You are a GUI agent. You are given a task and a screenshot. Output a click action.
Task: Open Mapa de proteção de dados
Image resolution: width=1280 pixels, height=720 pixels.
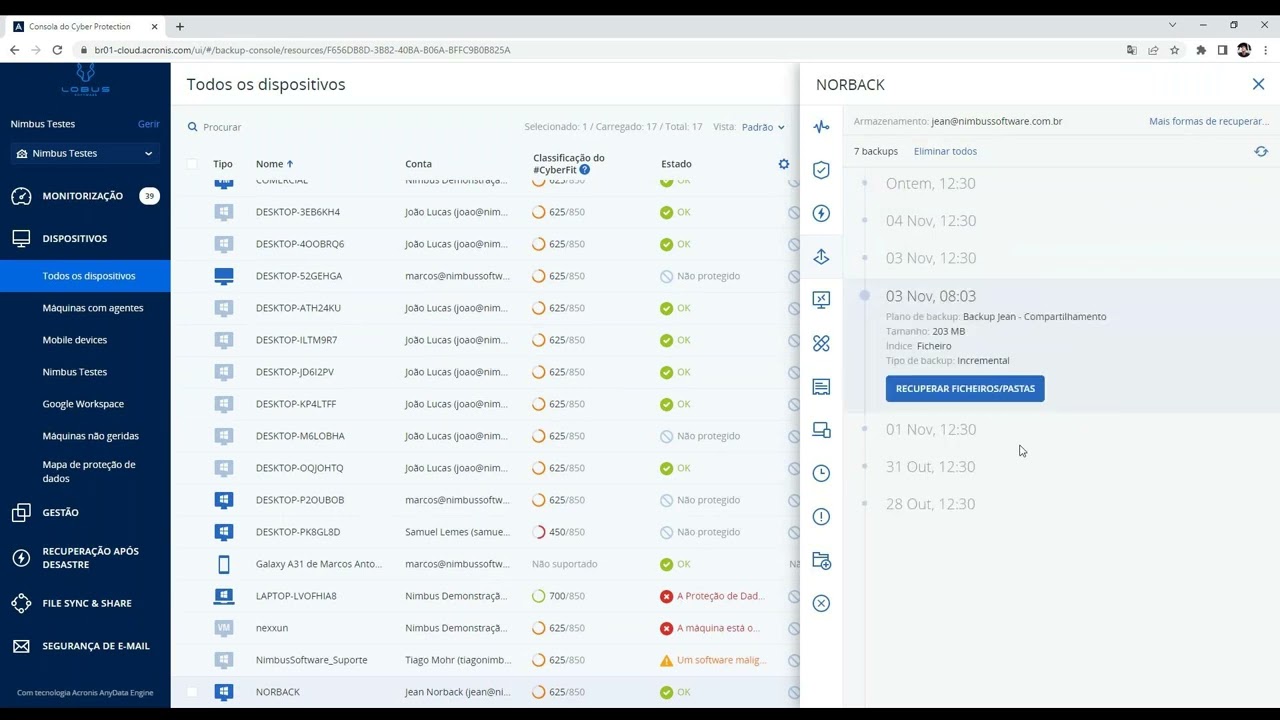pos(89,471)
